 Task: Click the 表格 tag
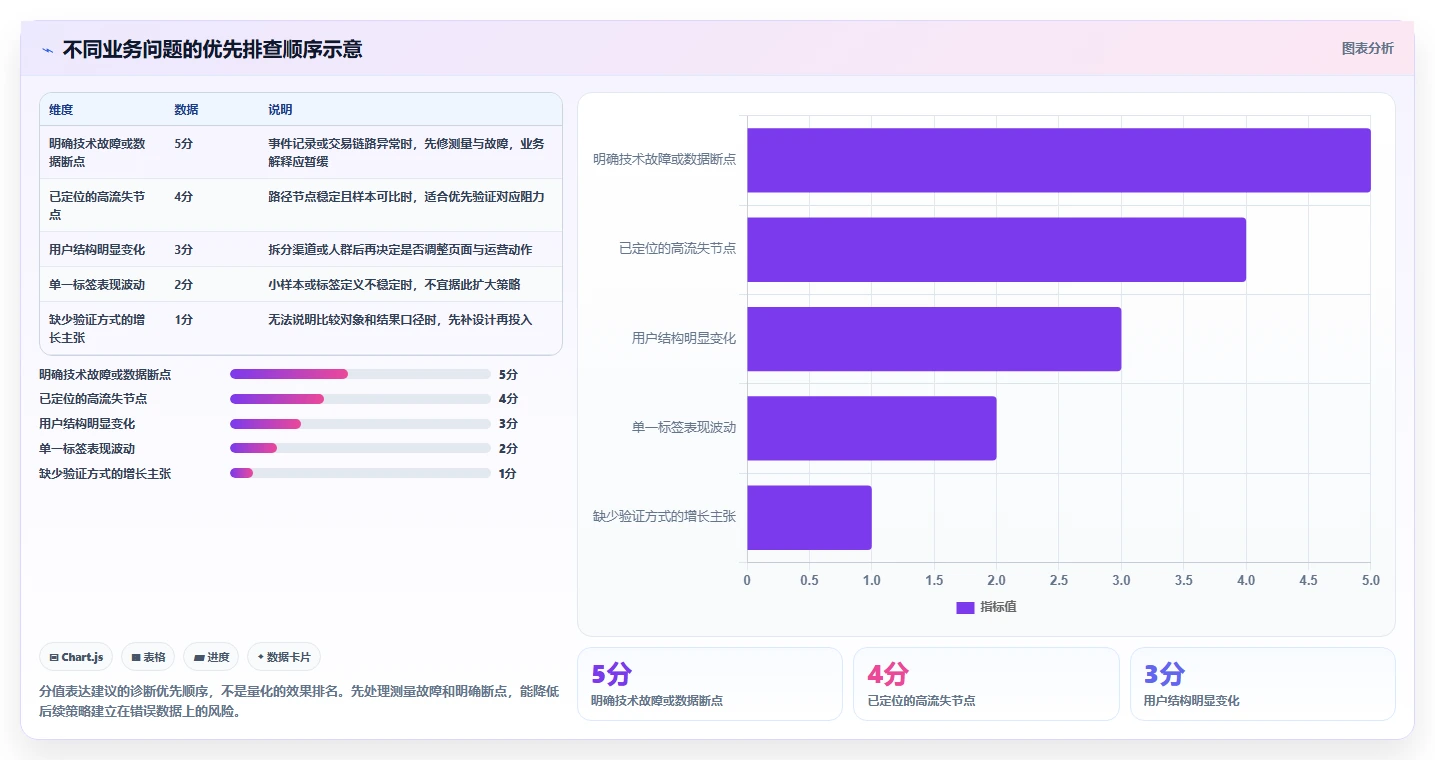[x=148, y=657]
